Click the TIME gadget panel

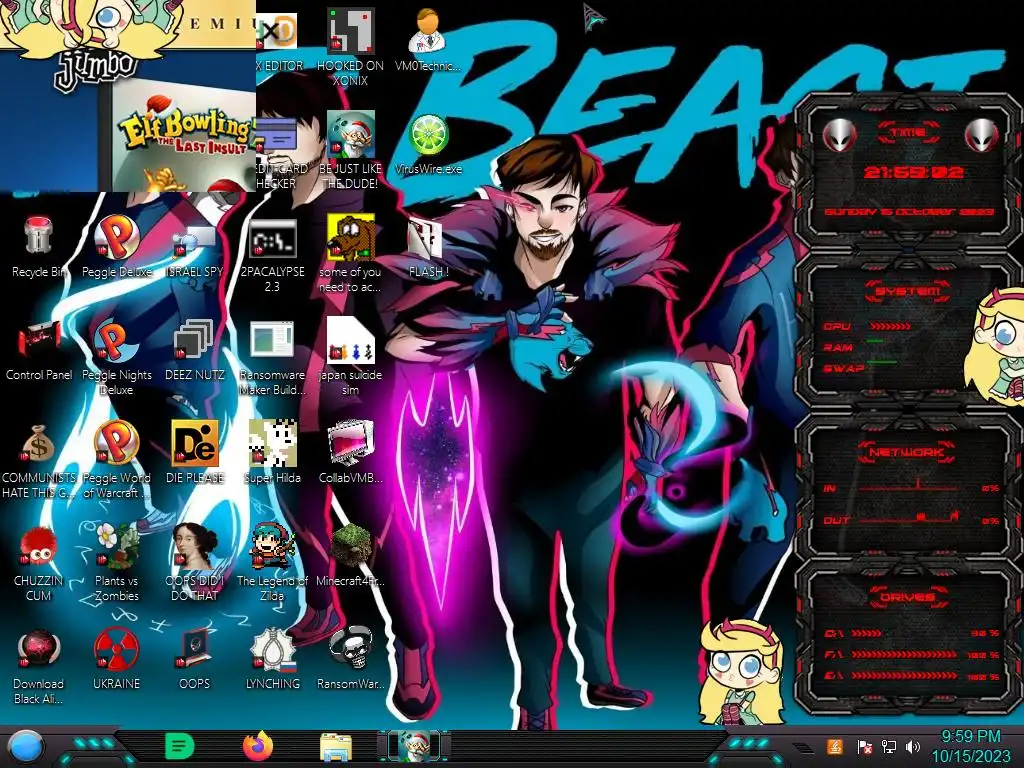(x=908, y=171)
